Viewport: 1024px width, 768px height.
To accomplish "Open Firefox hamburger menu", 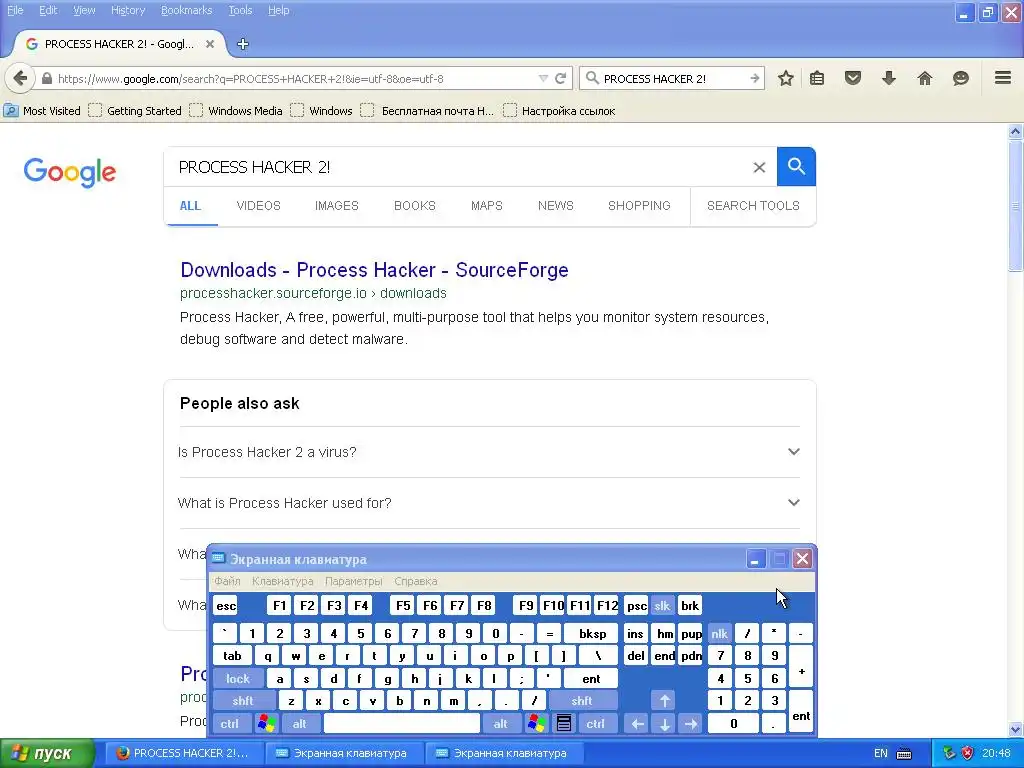I will pos(1003,78).
